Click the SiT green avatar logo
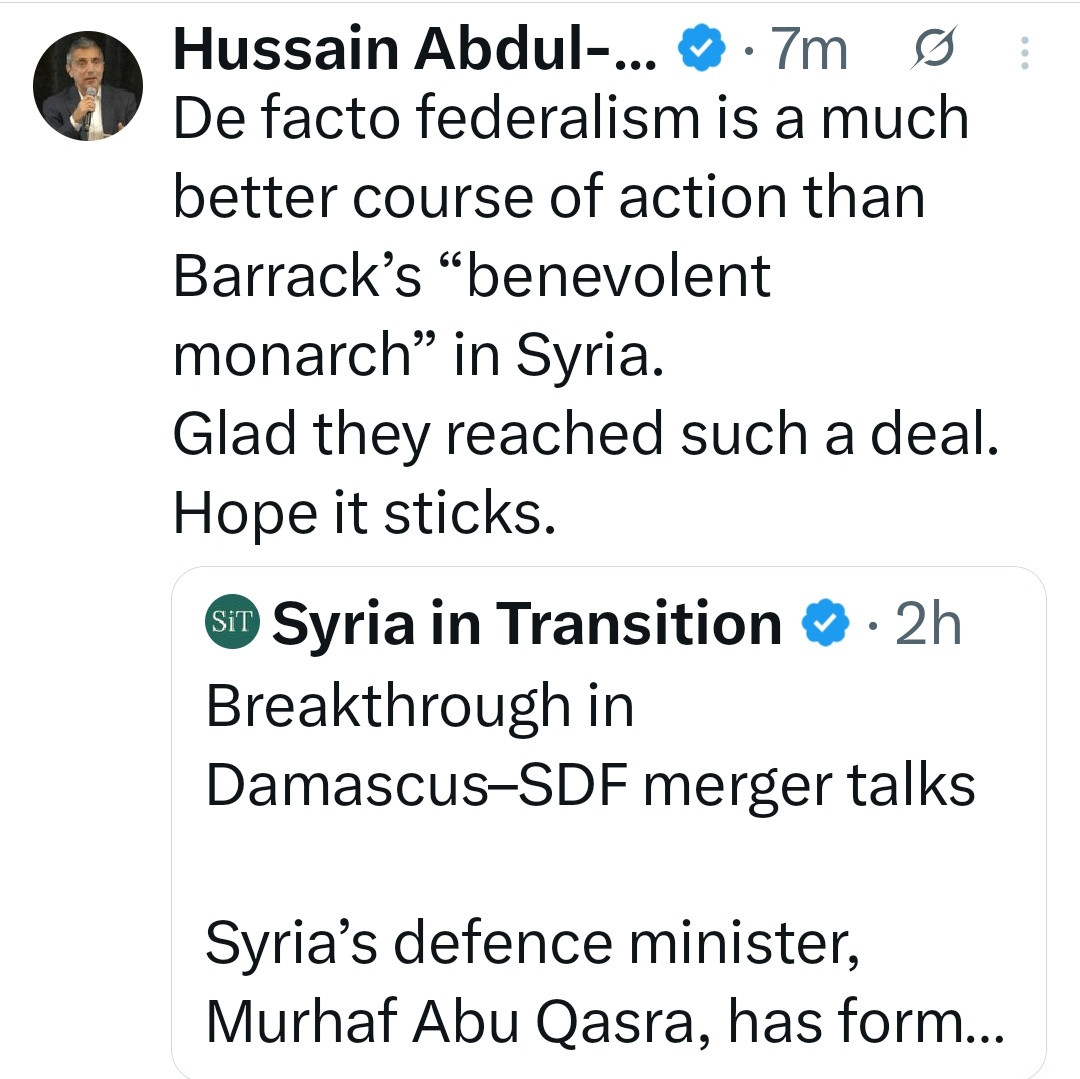This screenshot has height=1079, width=1080. point(233,621)
